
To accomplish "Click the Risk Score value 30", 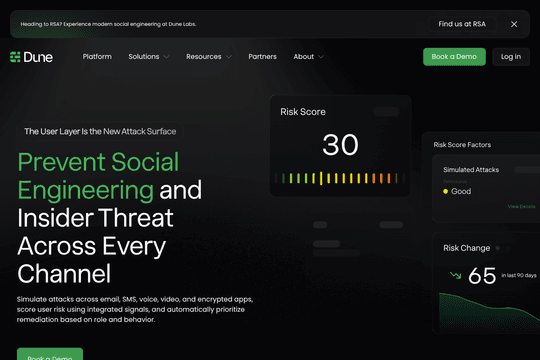I will 340,145.
